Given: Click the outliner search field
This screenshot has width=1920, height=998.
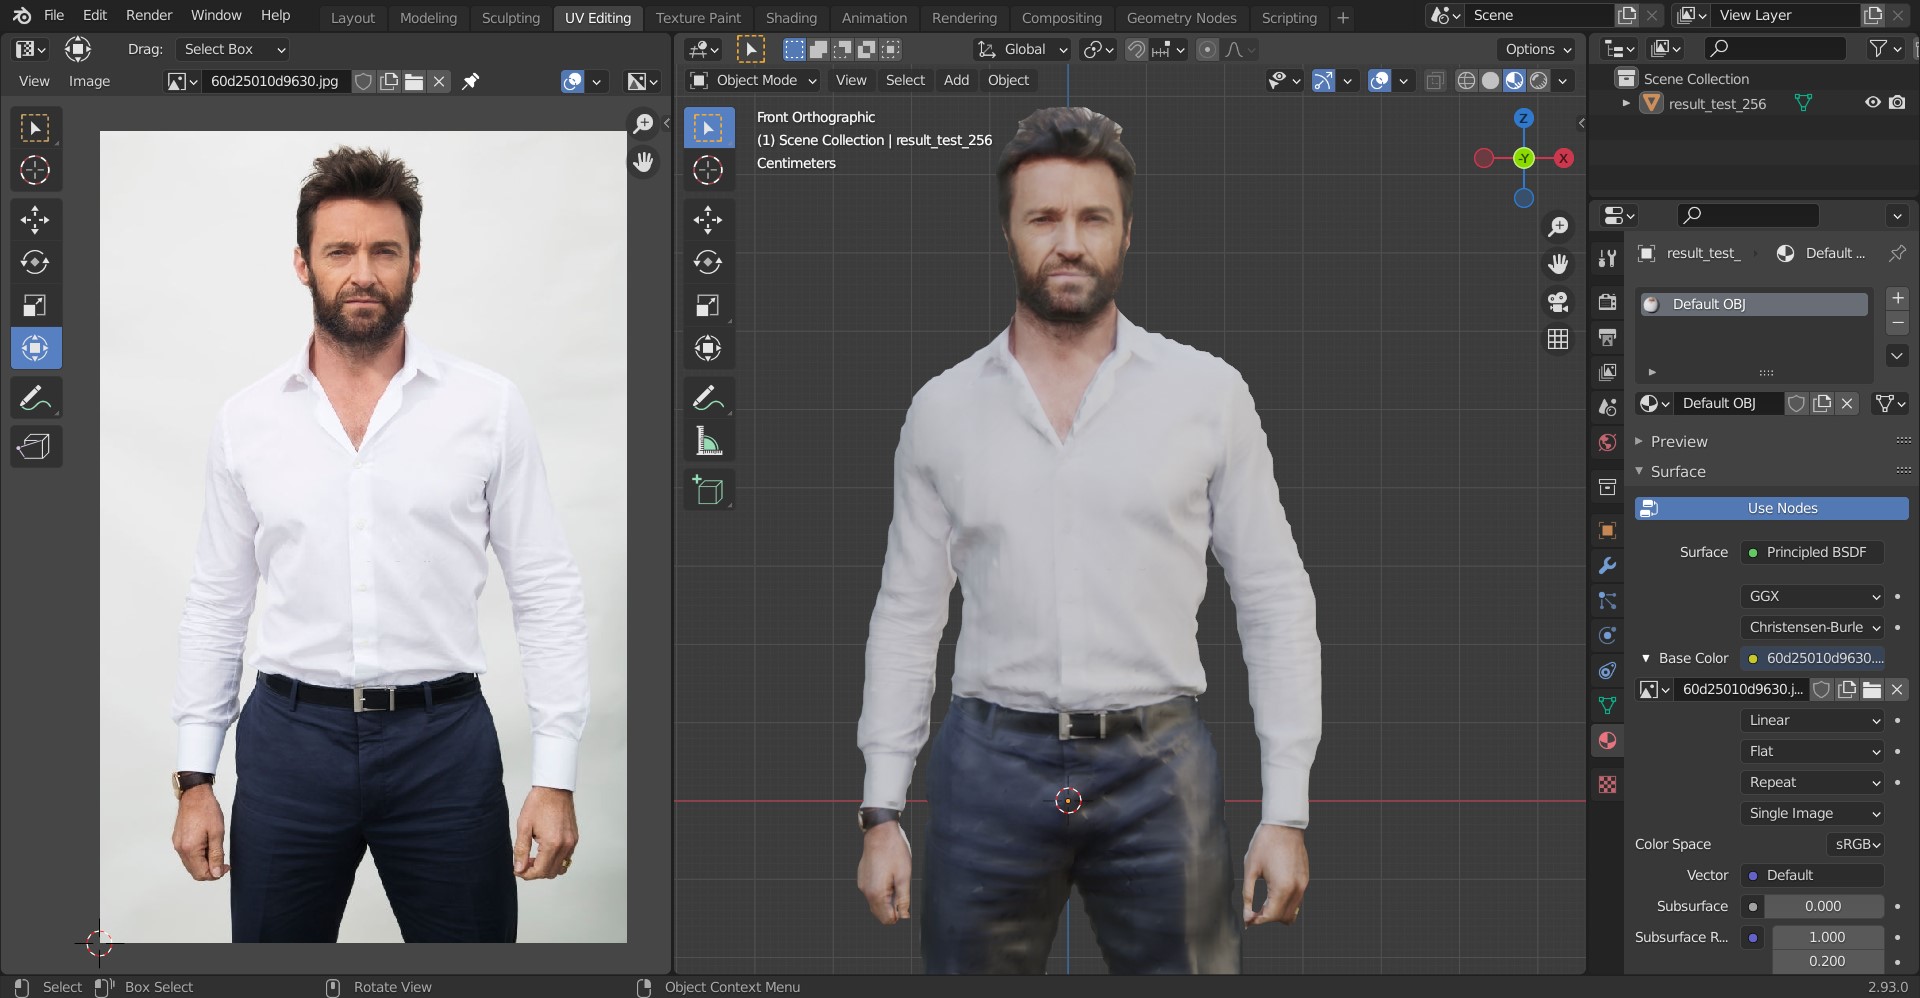Looking at the screenshot, I should point(1775,48).
